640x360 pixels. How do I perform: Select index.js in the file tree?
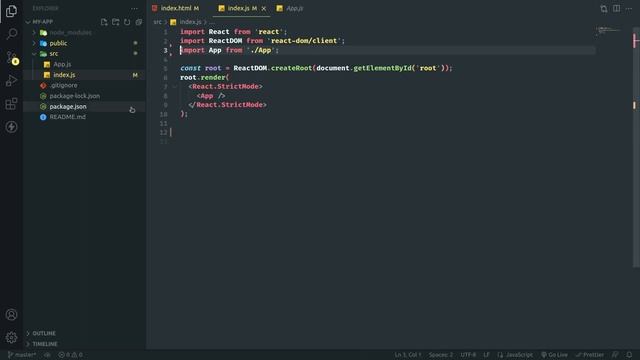[64, 75]
